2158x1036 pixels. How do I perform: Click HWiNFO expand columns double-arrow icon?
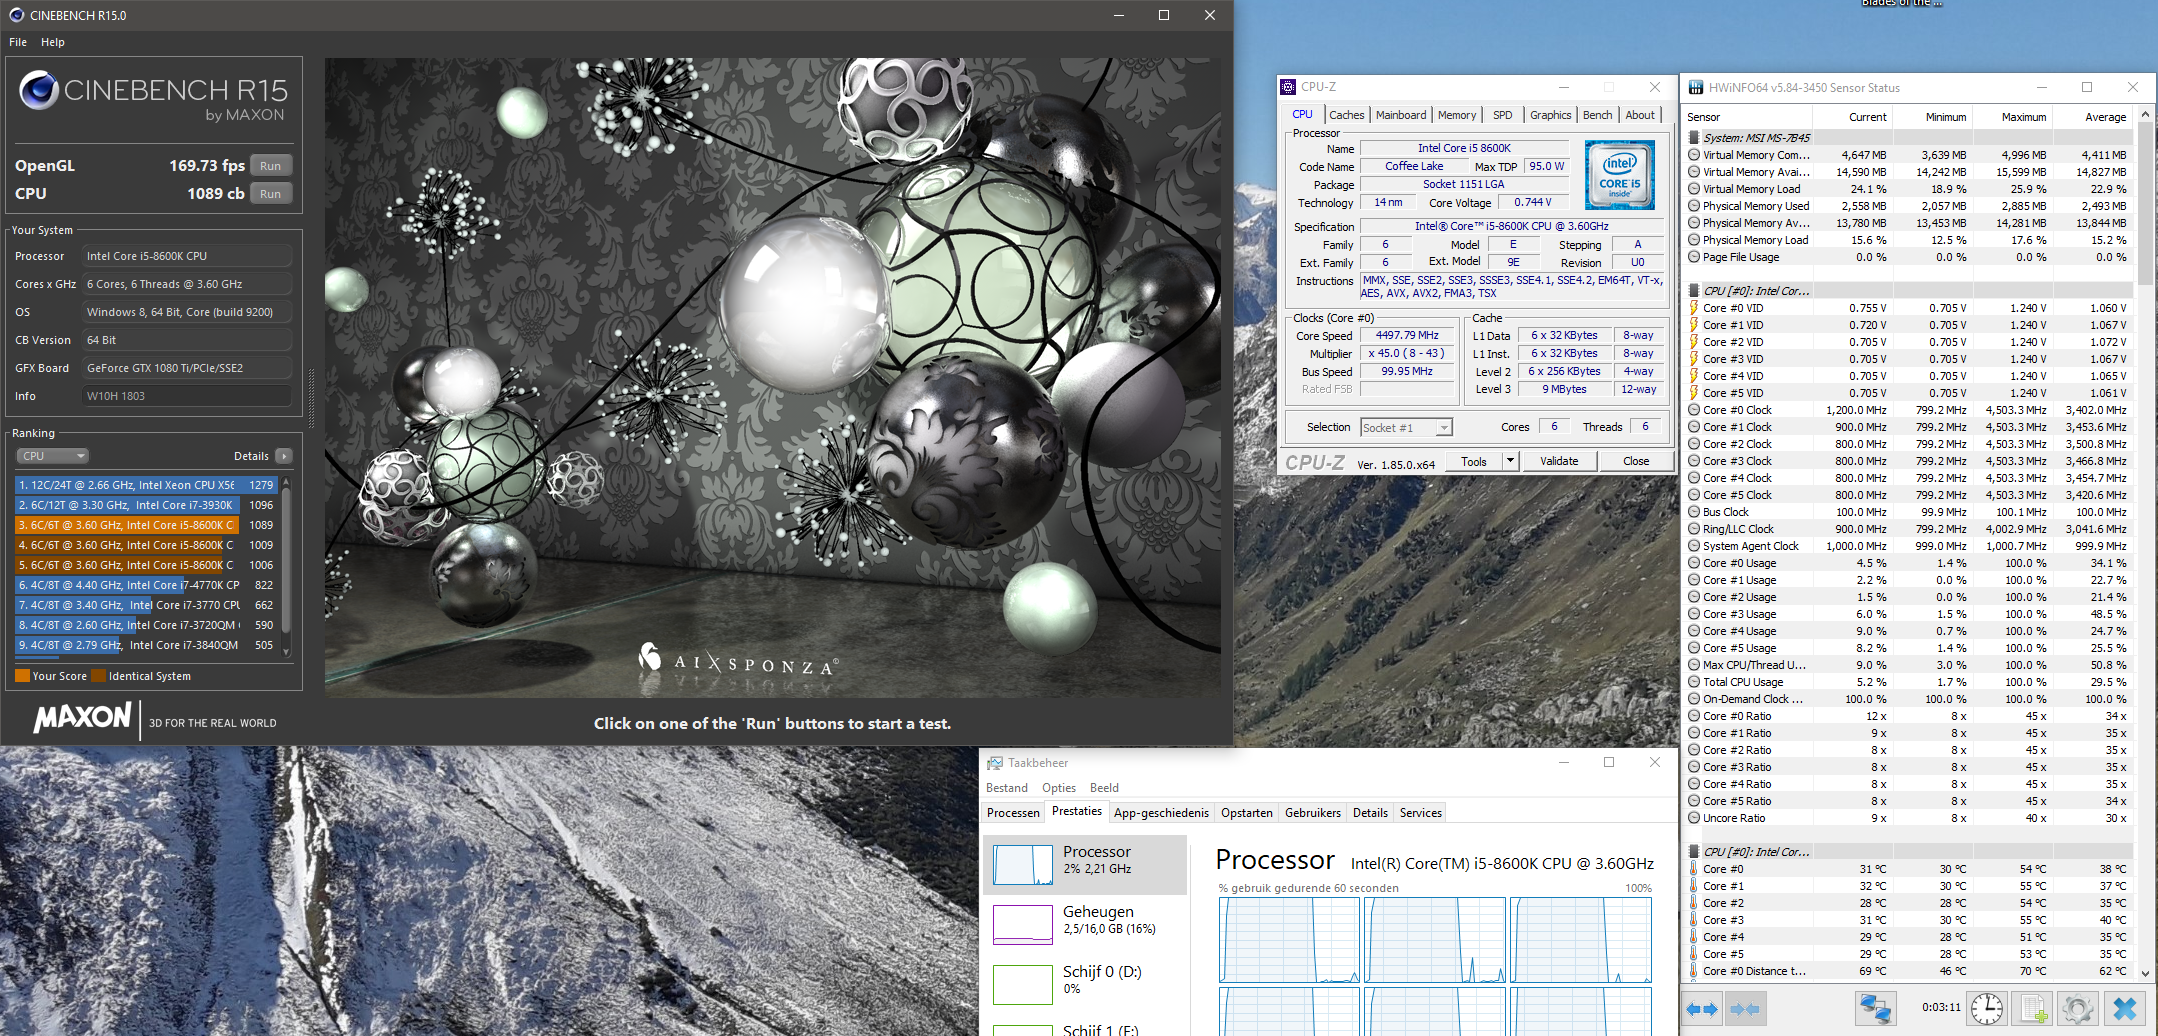pyautogui.click(x=1702, y=1009)
